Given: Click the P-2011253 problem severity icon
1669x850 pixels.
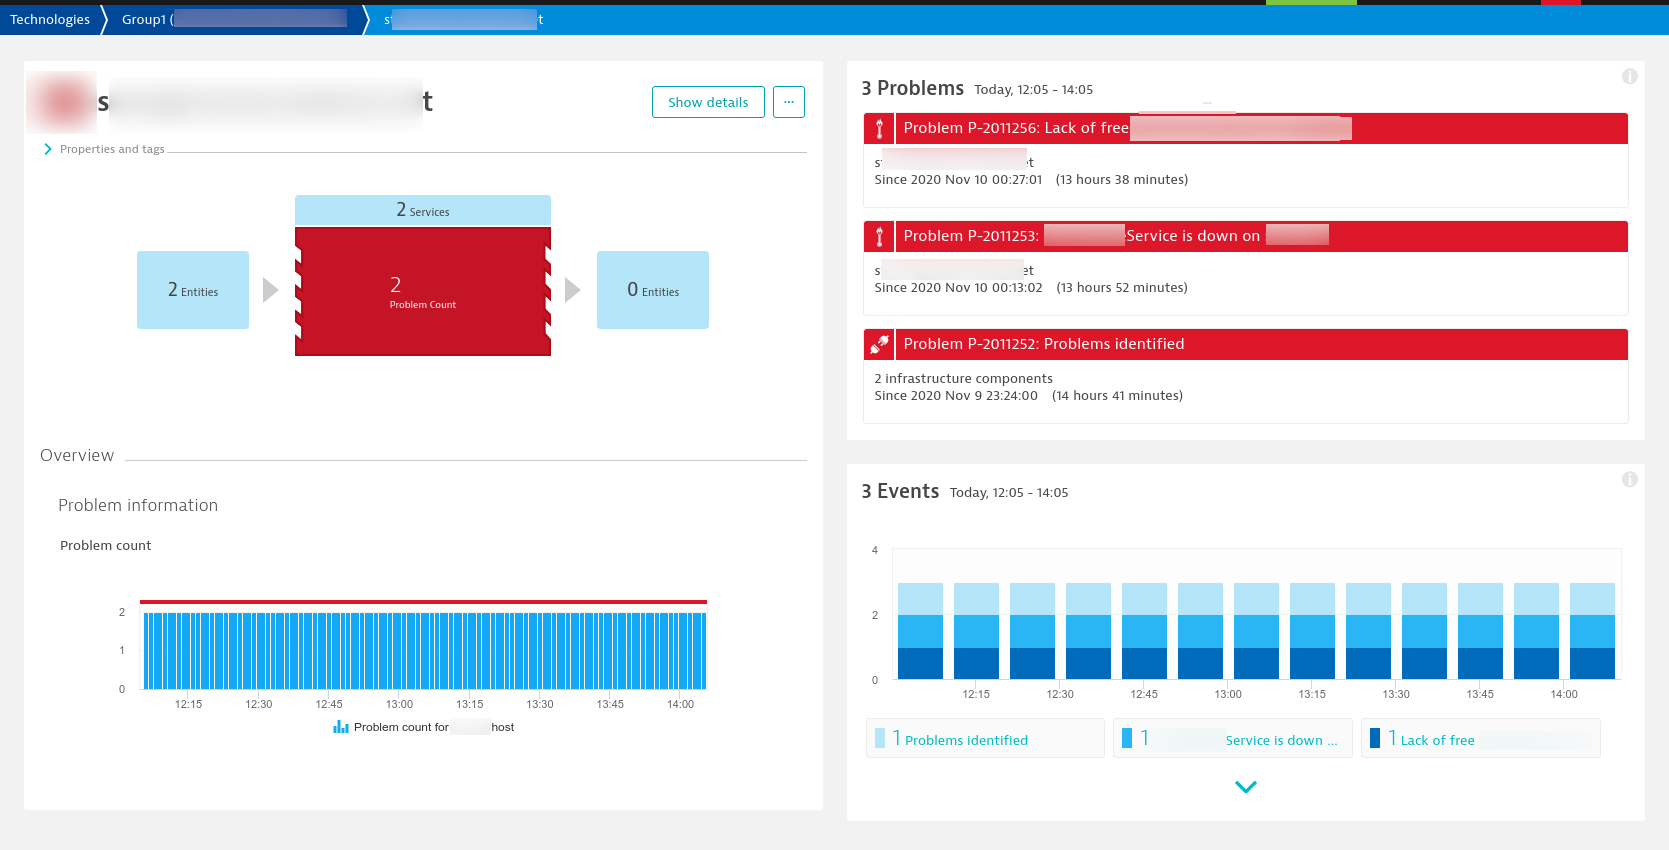Looking at the screenshot, I should click(x=879, y=237).
